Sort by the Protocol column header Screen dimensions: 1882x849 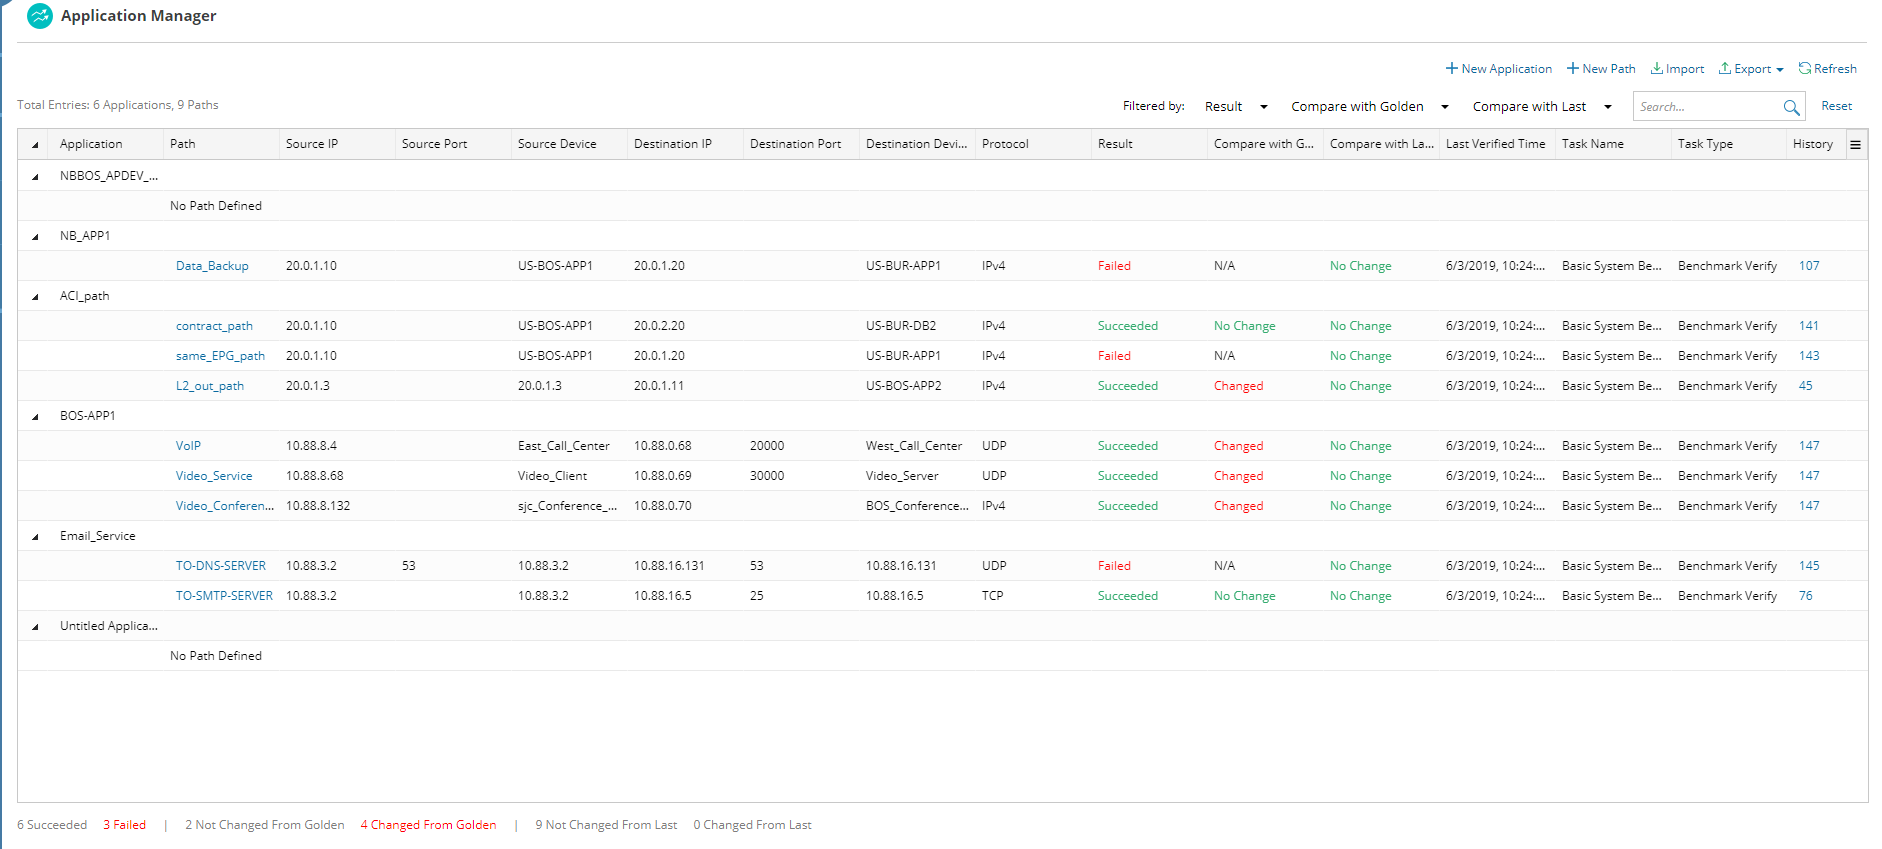point(1005,144)
